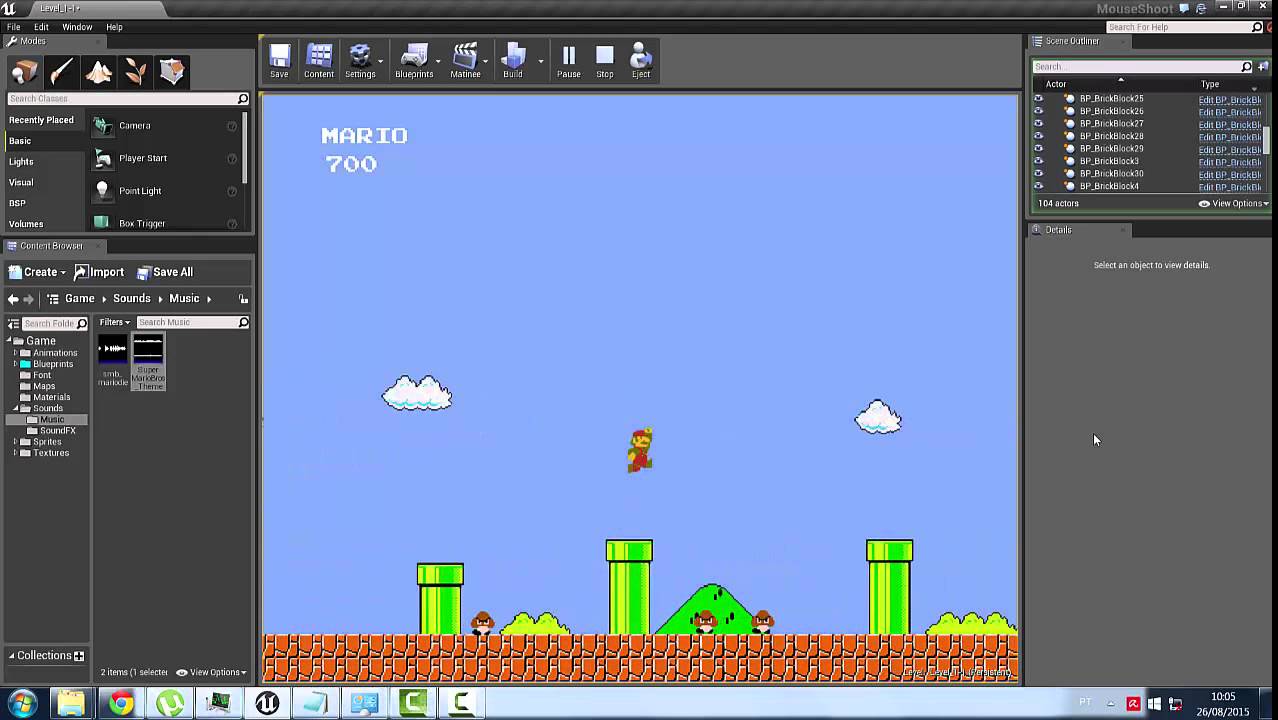This screenshot has height=720, width=1278.
Task: Select the Lights category tab
Action: tap(21, 162)
